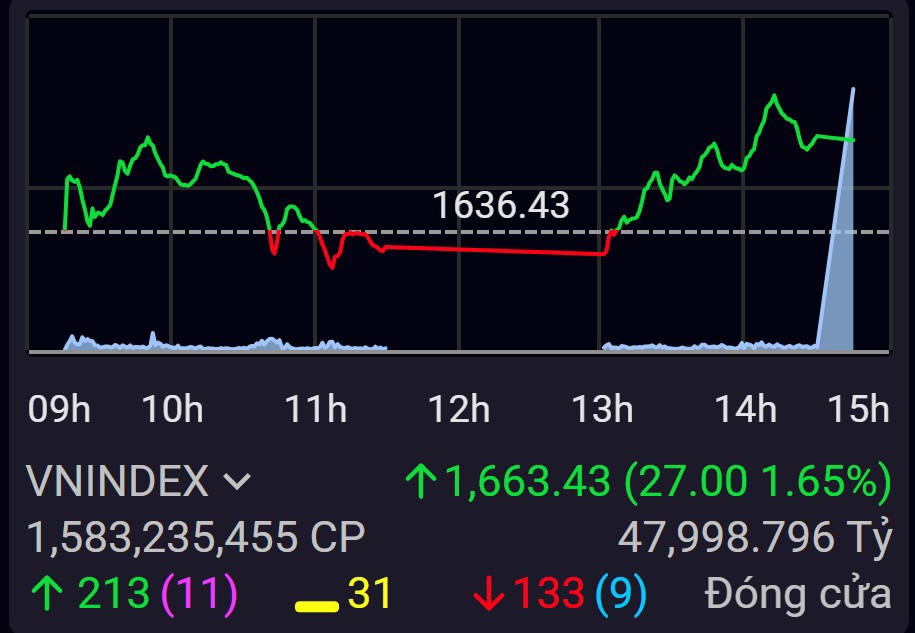Click the magenta ceiling count (11)
The image size is (915, 633).
pyautogui.click(x=196, y=593)
